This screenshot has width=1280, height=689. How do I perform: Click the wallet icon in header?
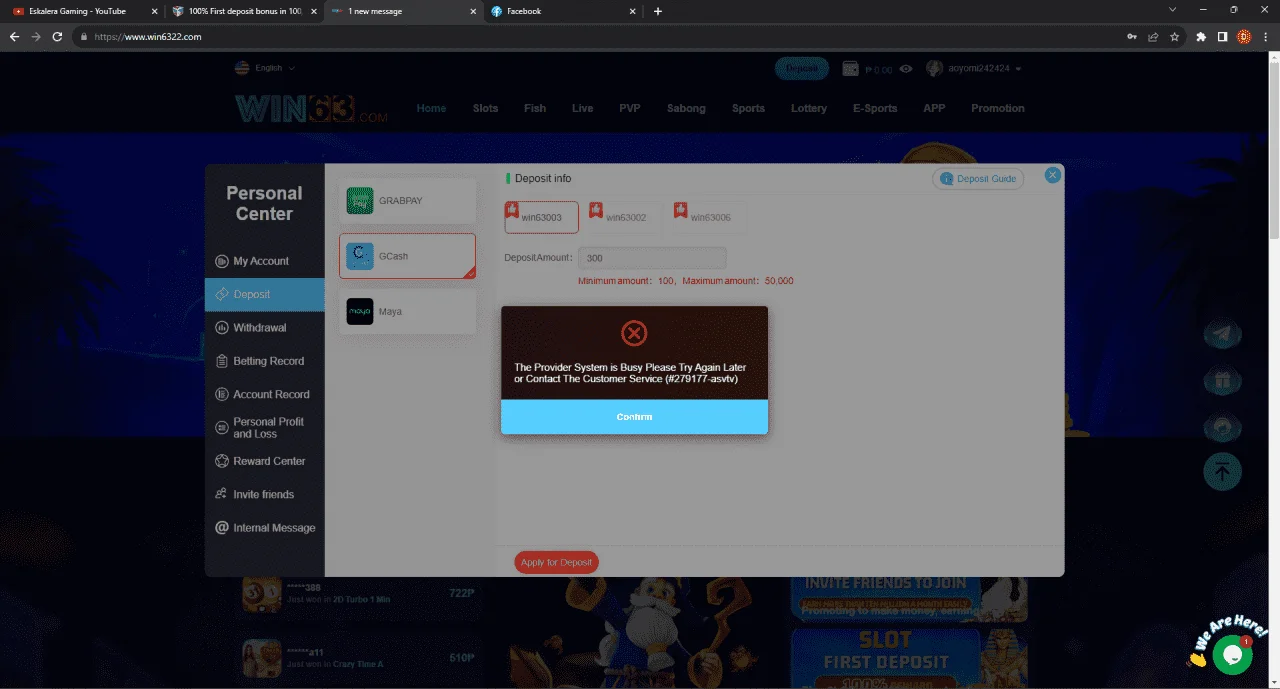[x=851, y=69]
